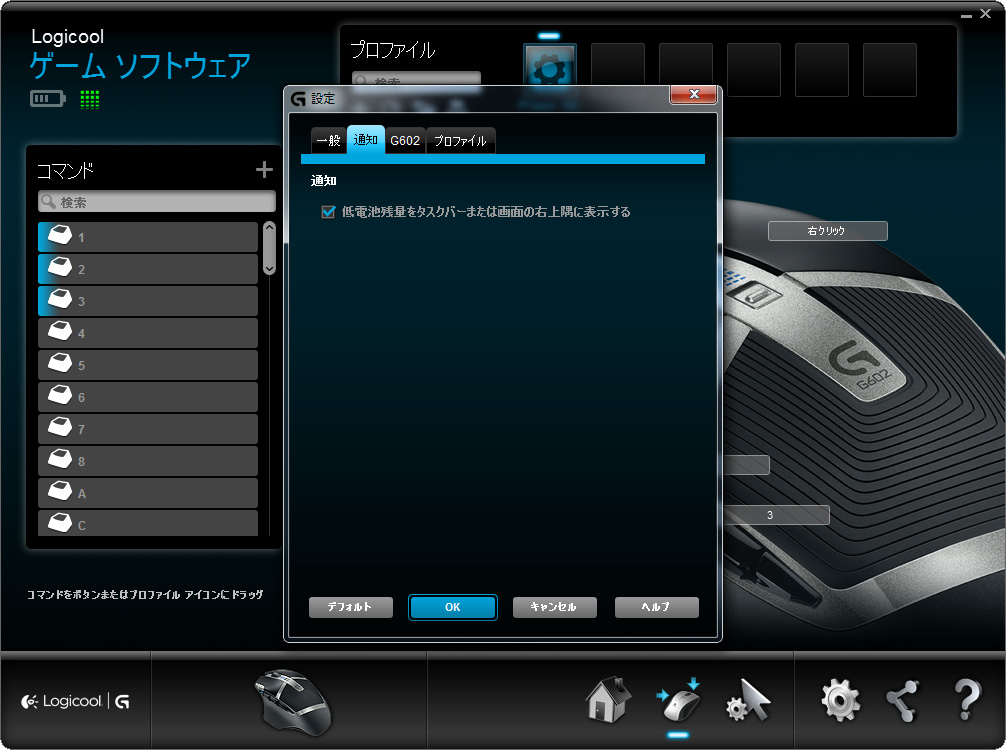
Task: Open help question mark icon
Action: click(966, 700)
